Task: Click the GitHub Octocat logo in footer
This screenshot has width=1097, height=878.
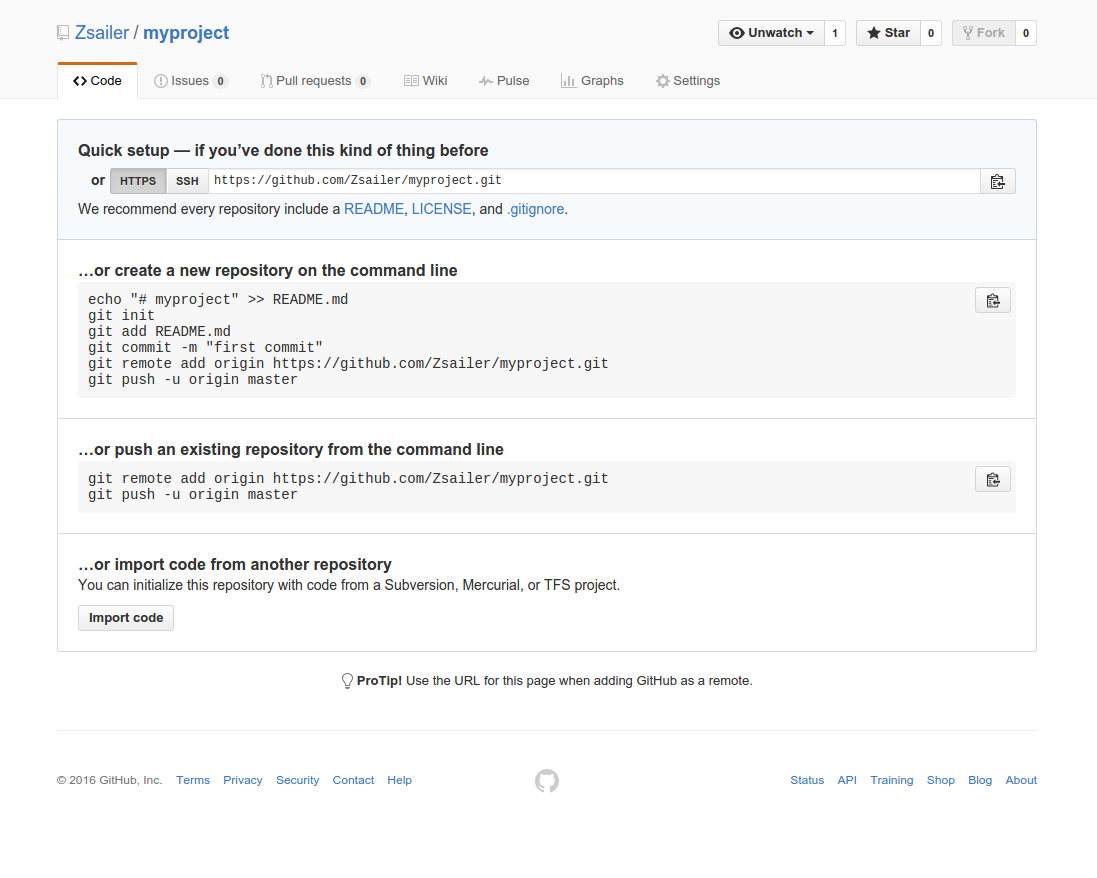Action: pos(547,780)
